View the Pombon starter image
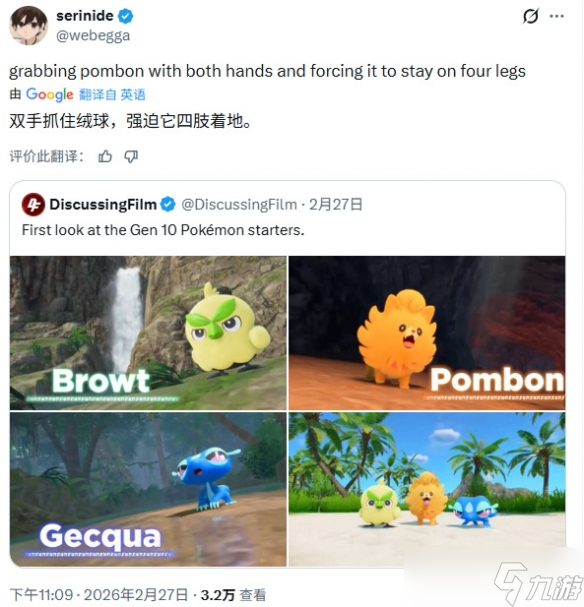 (x=427, y=333)
